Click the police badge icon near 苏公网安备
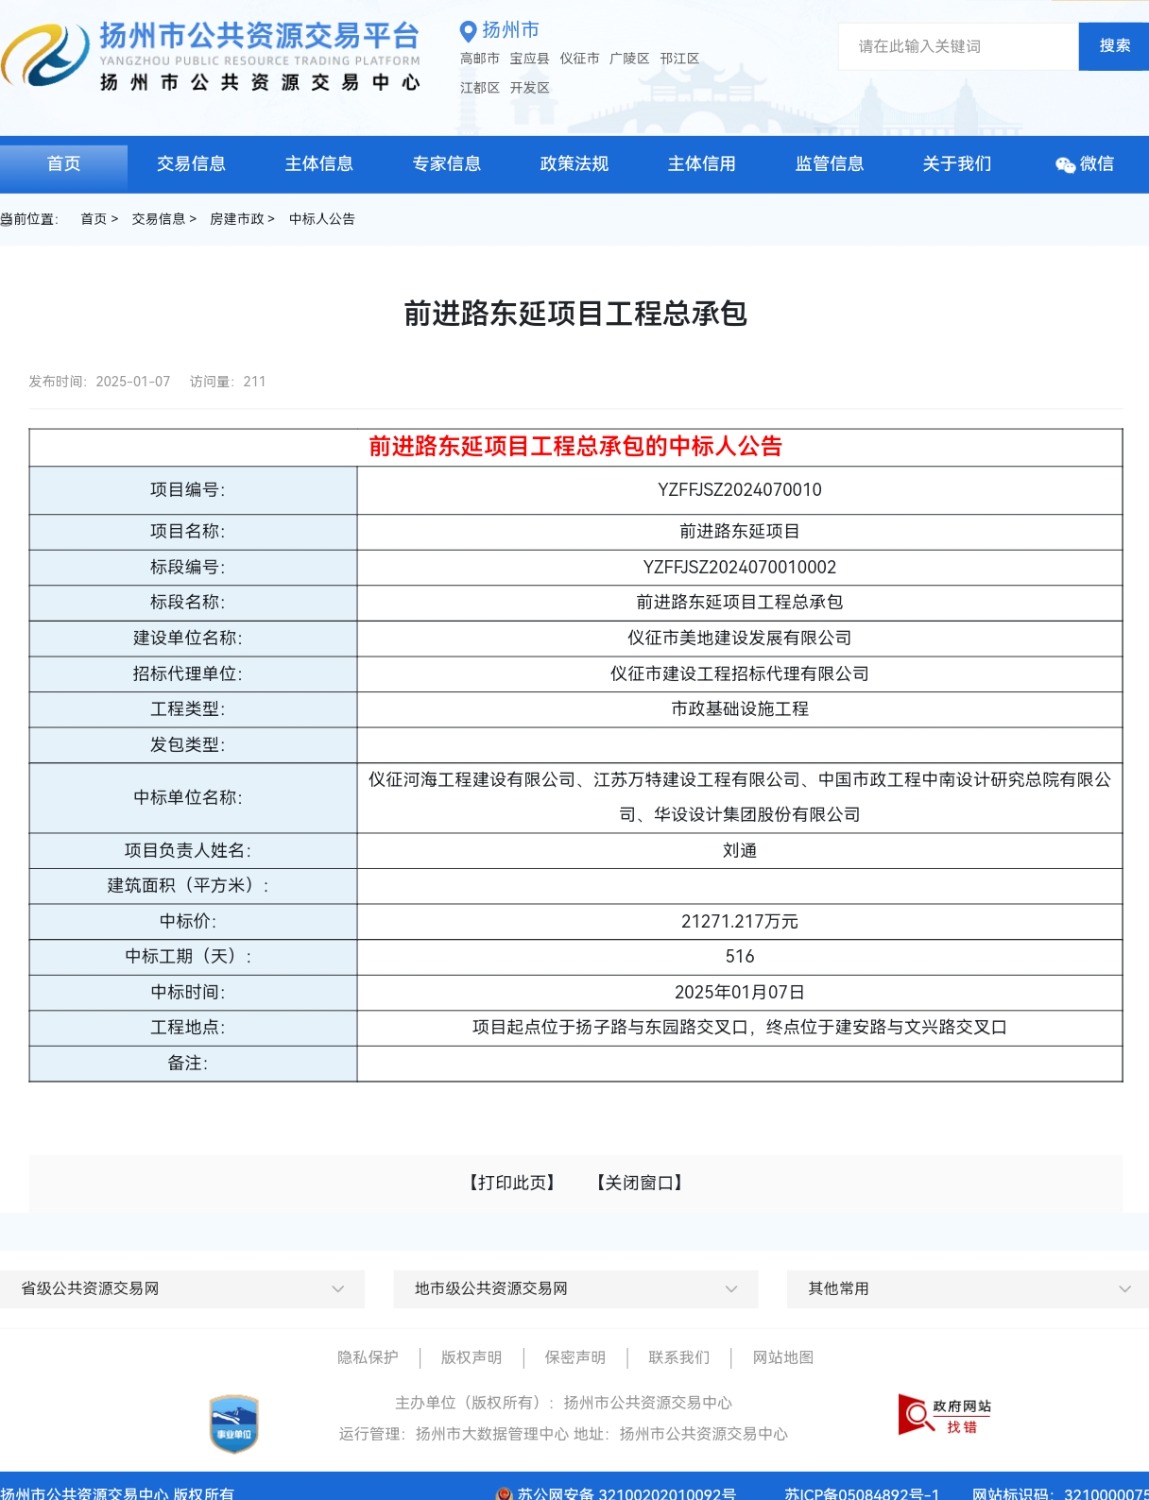This screenshot has height=1500, width=1149. [x=505, y=1493]
